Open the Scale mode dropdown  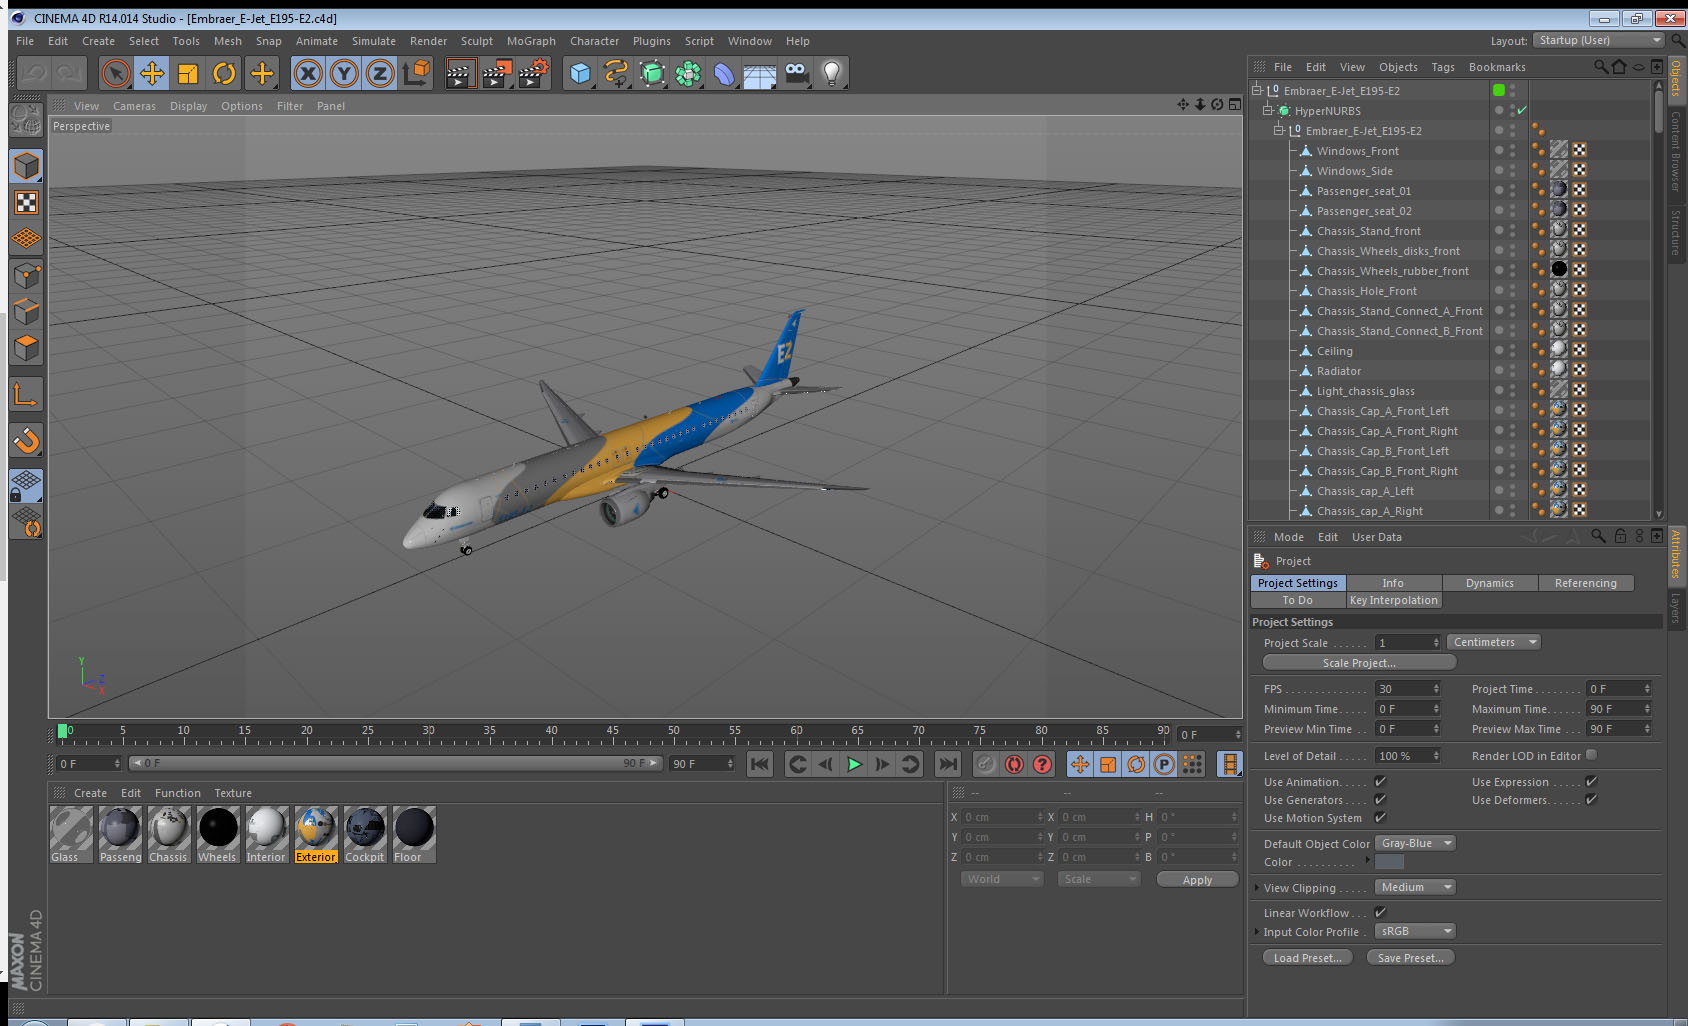click(x=1099, y=879)
